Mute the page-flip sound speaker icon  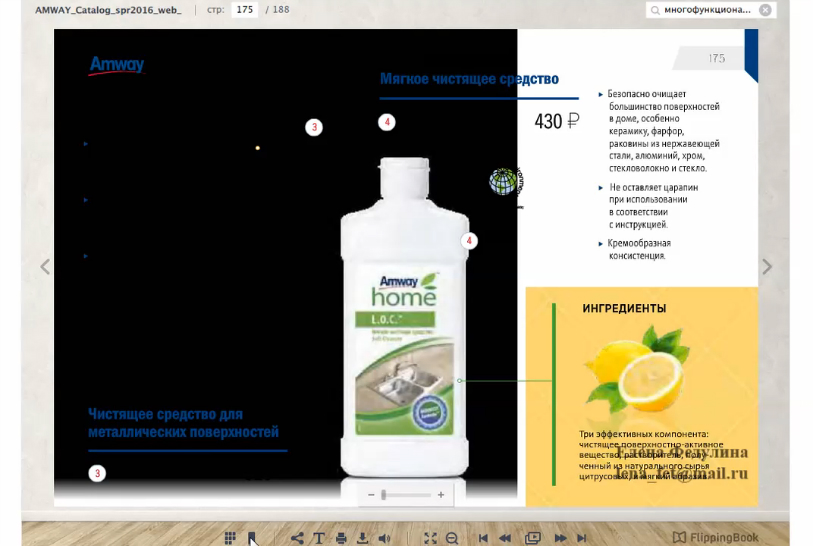click(384, 538)
